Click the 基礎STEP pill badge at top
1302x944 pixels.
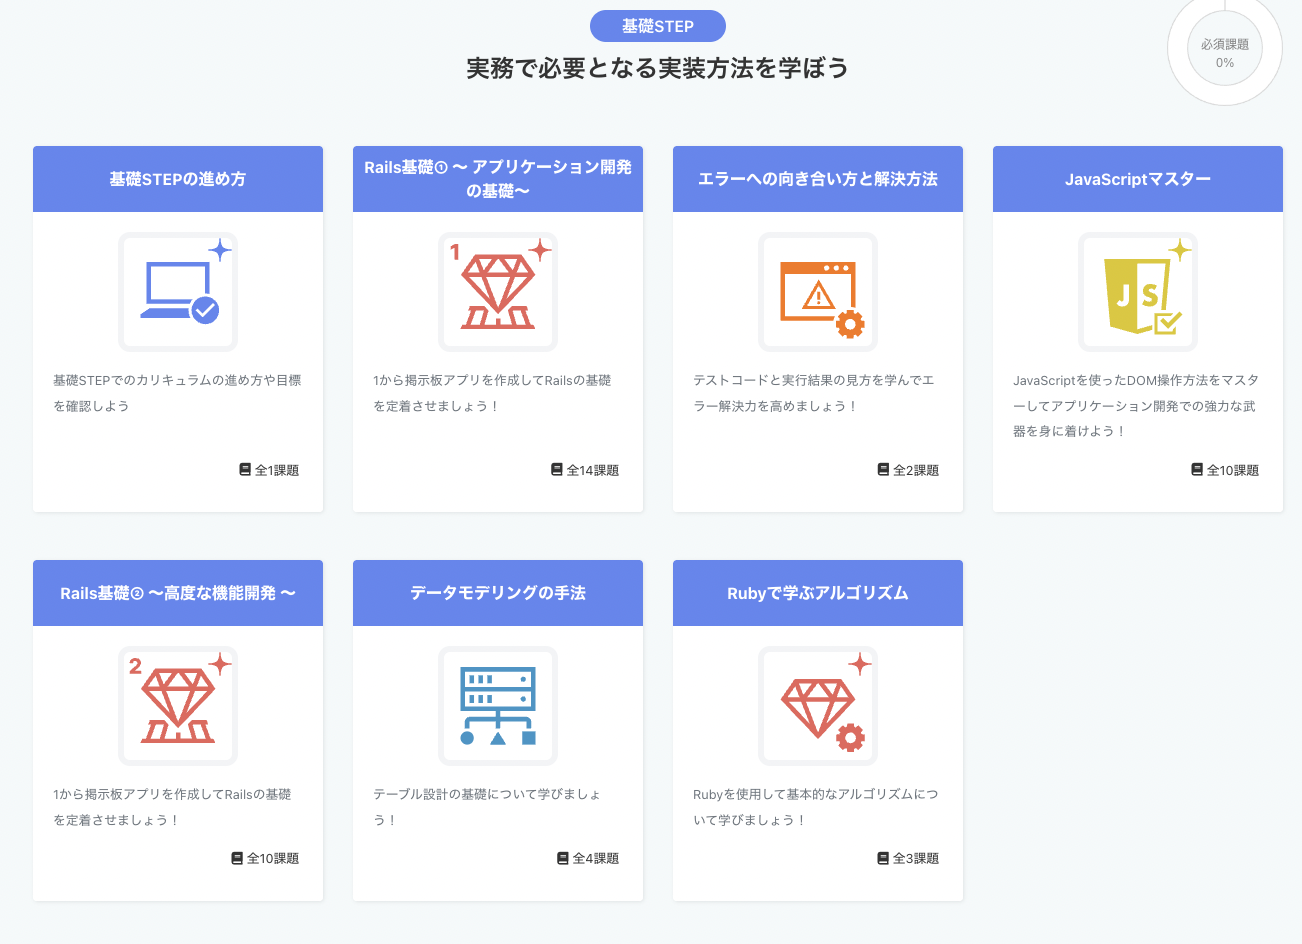click(x=658, y=26)
